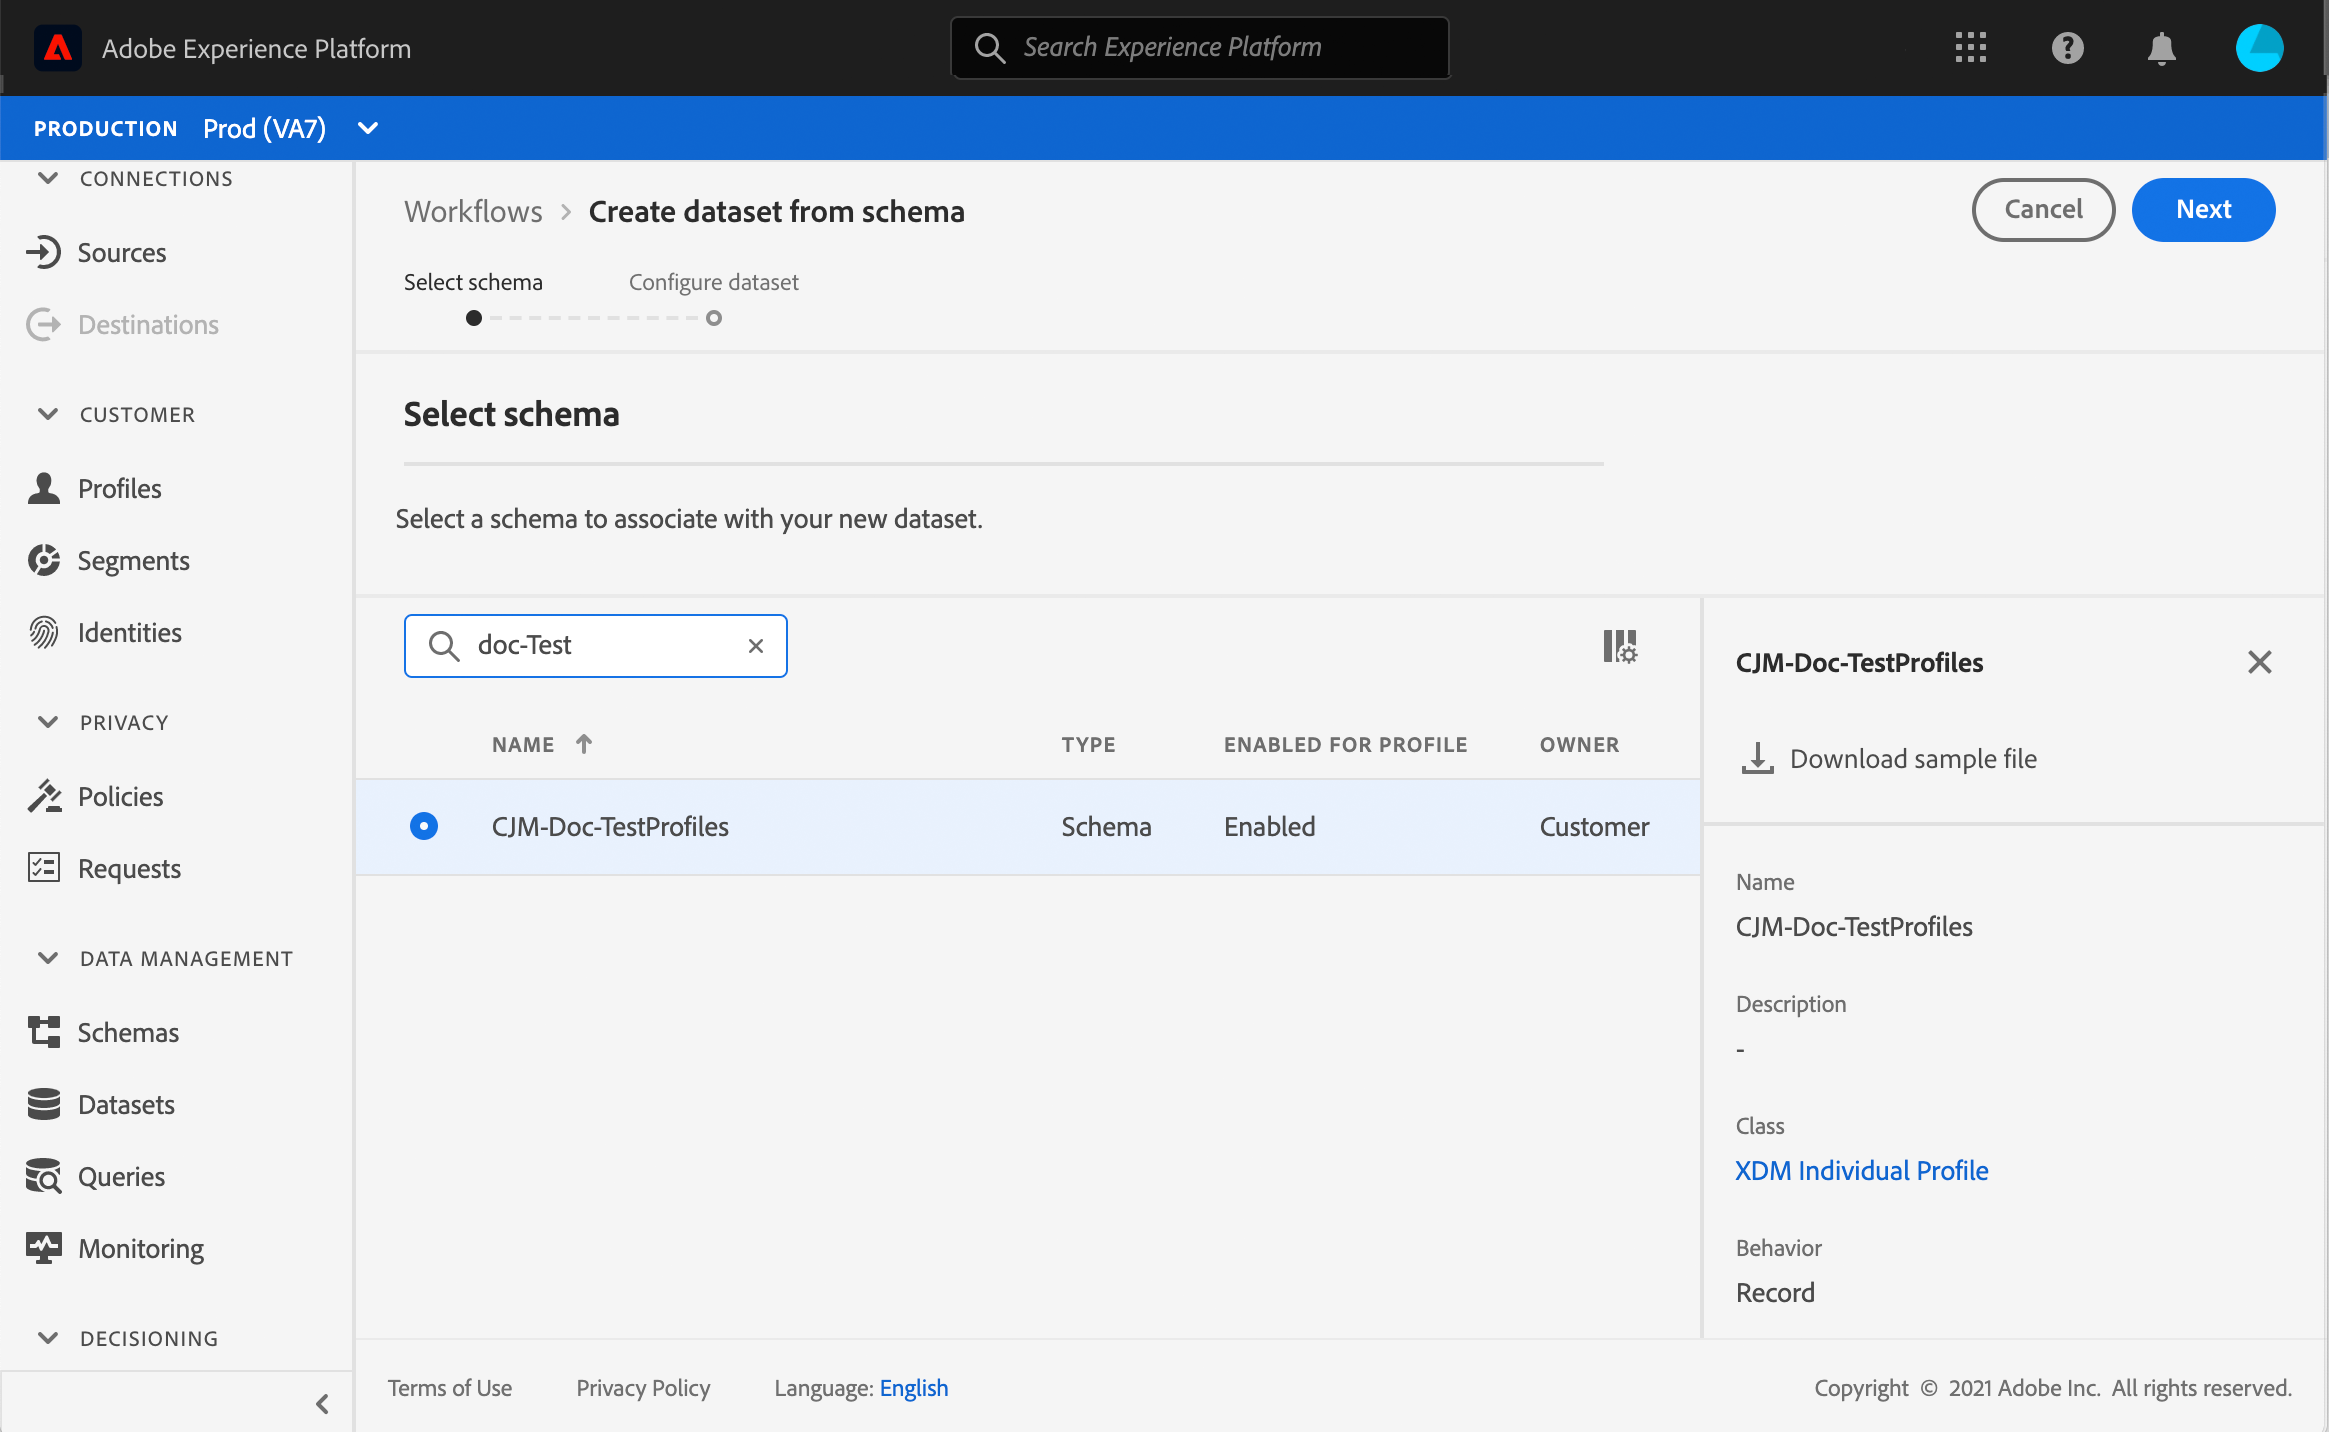
Task: Open Schemas from the sidebar
Action: pos(128,1032)
